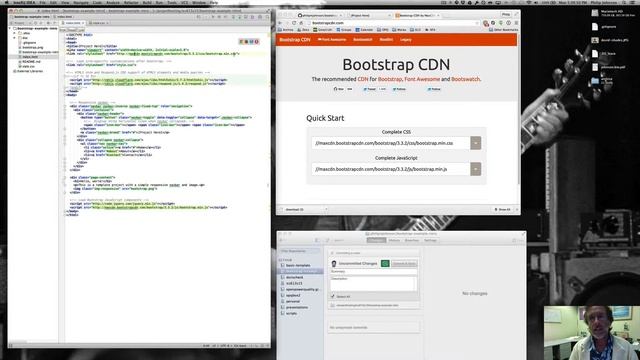The width and height of the screenshot is (640, 360).
Task: Click the Complete JavaScript URL text field
Action: (391, 169)
